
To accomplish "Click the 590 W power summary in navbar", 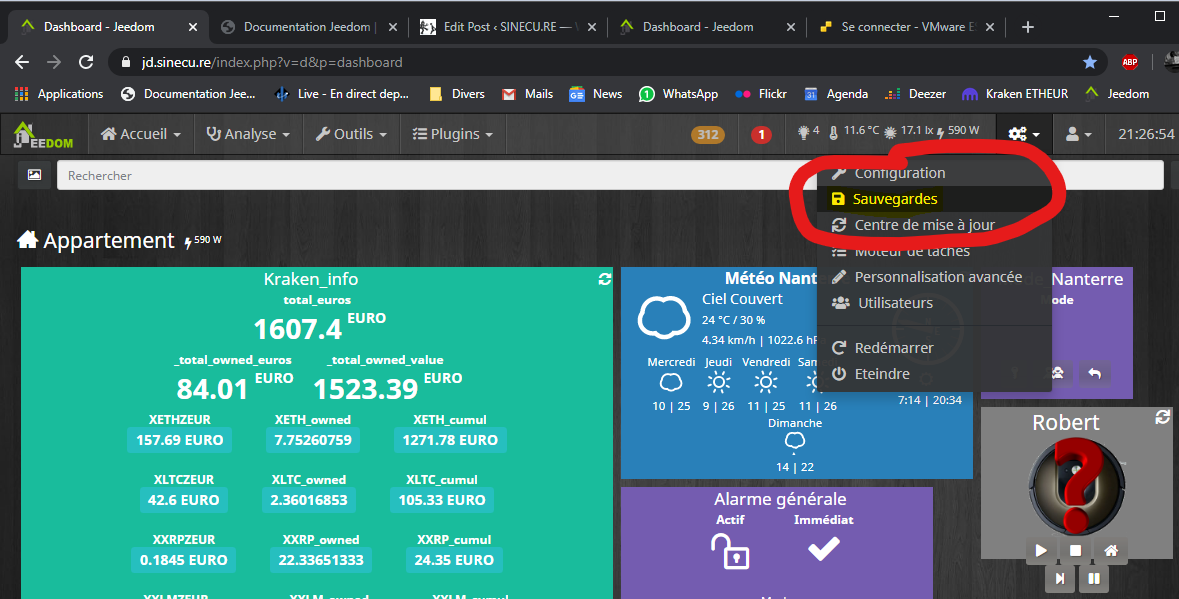I will point(958,132).
